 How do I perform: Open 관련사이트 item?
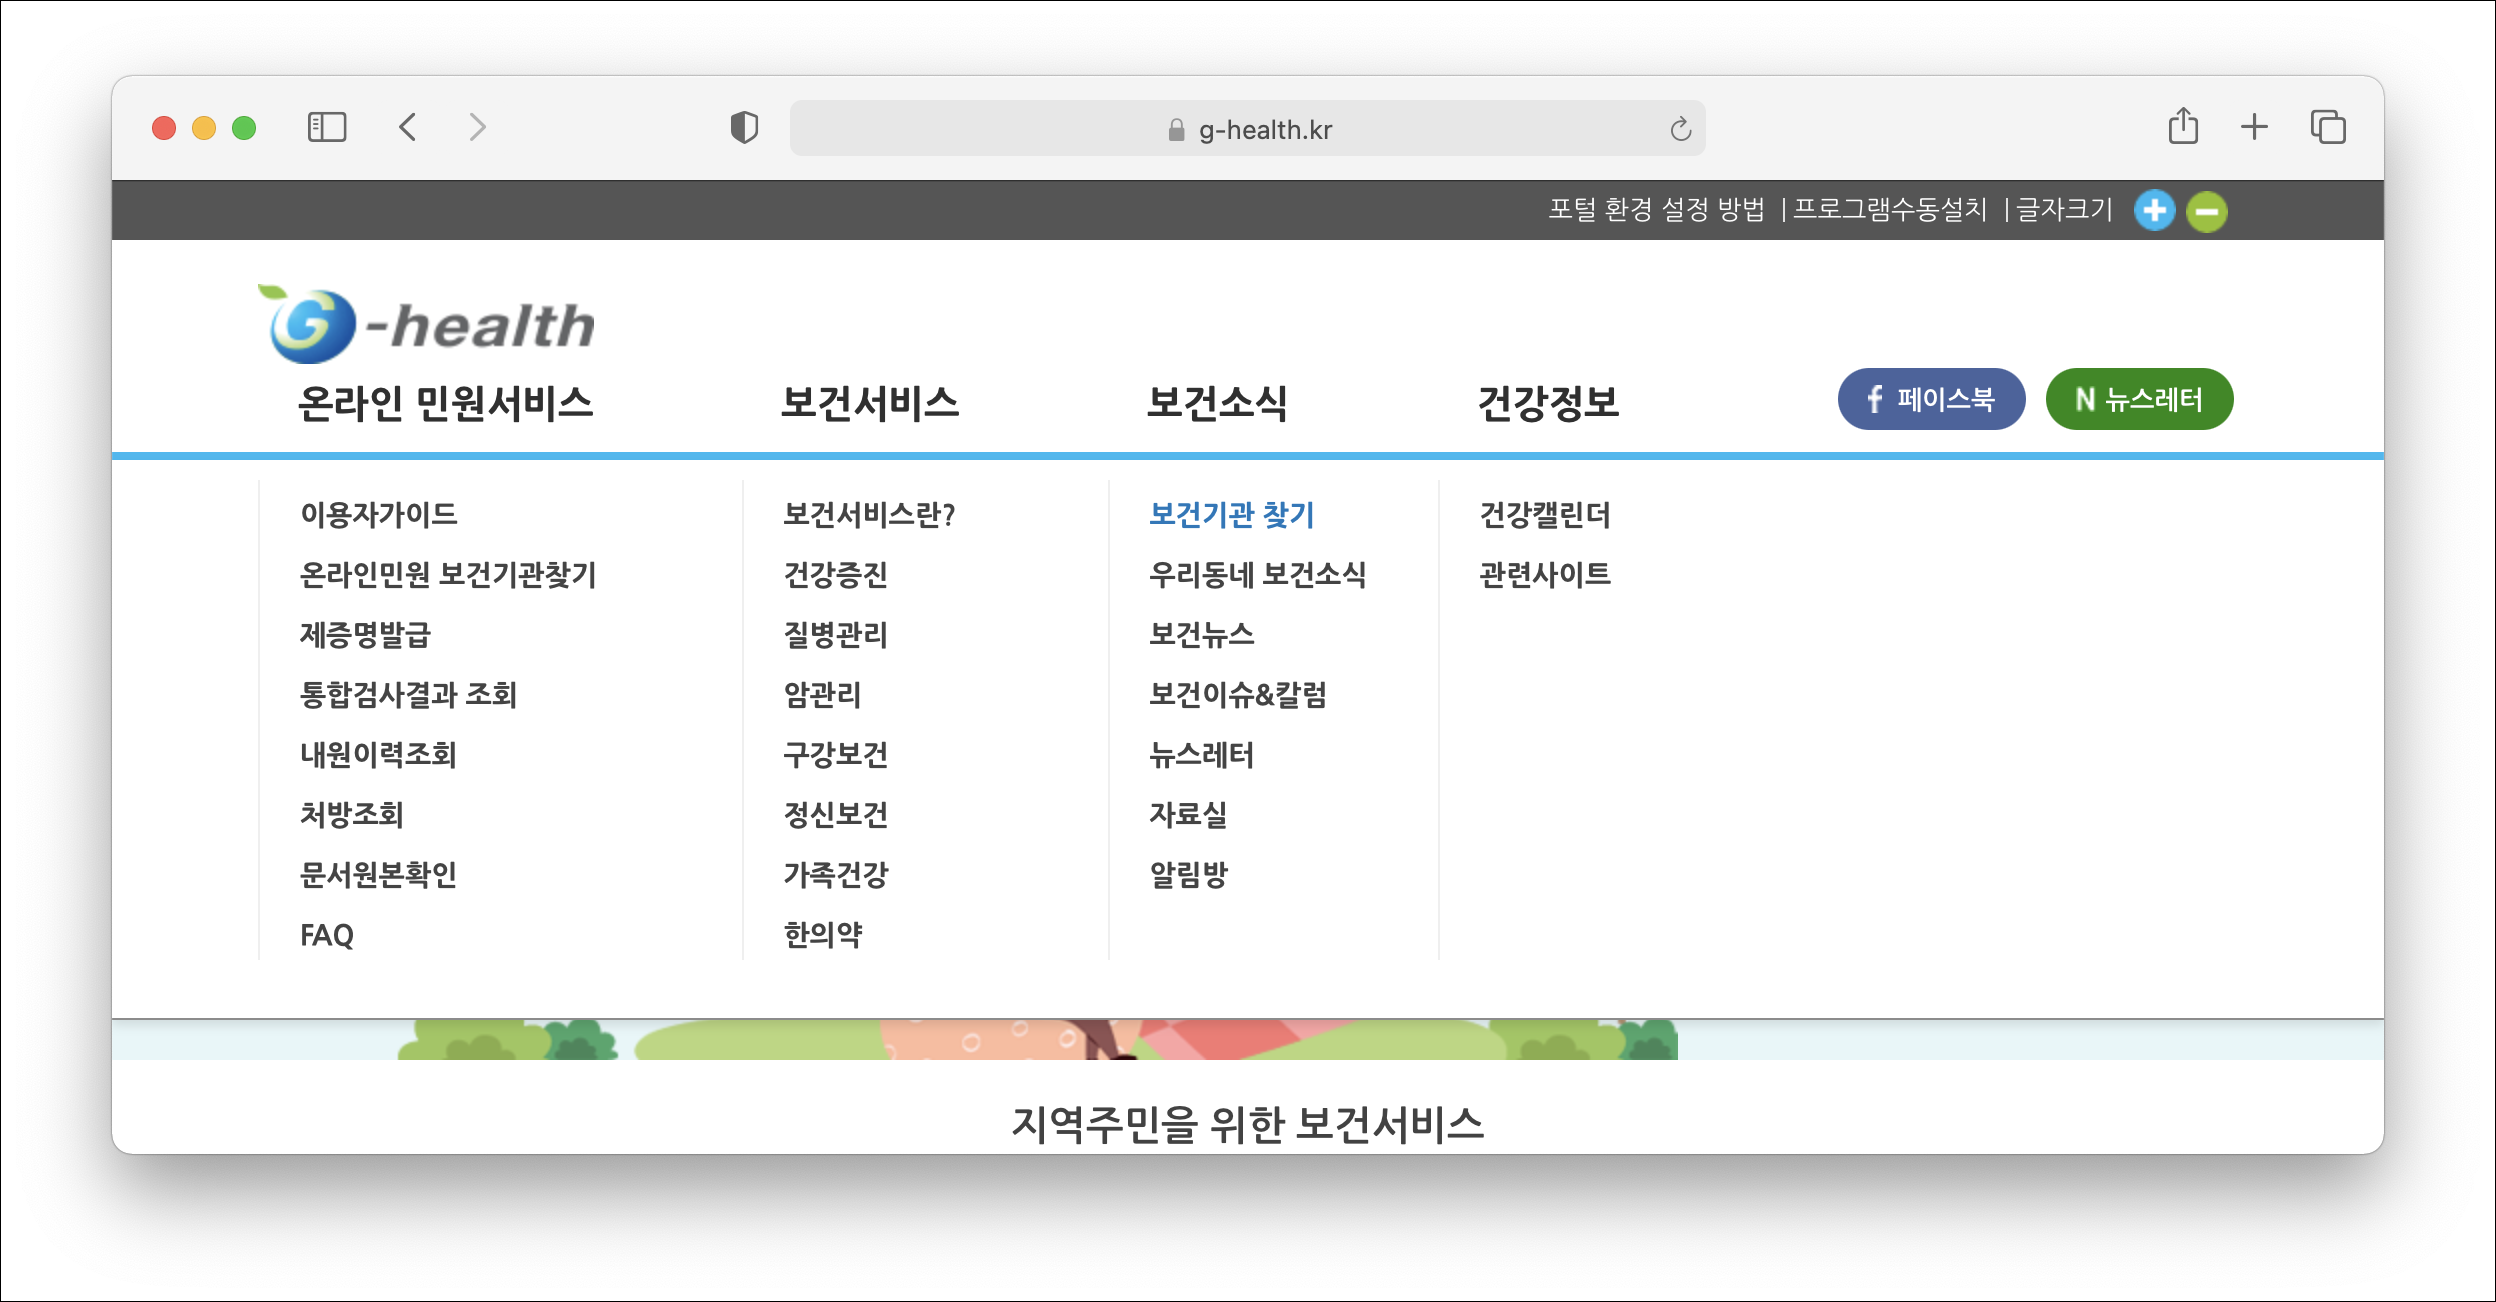1545,574
